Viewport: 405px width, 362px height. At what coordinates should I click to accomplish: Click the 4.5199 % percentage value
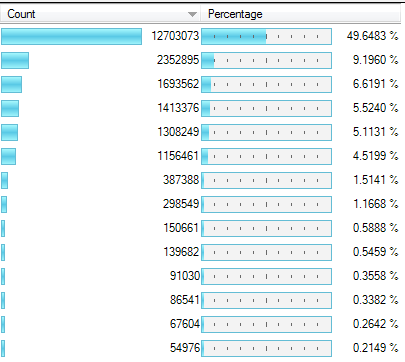click(375, 156)
